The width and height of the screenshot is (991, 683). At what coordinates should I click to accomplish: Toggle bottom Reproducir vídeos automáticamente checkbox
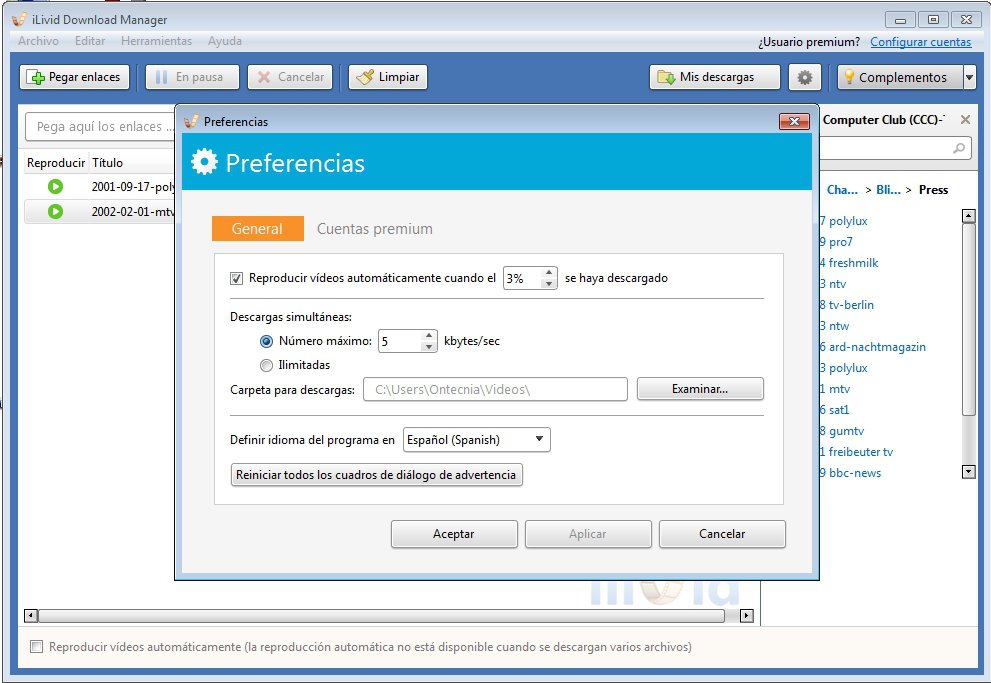tap(37, 646)
